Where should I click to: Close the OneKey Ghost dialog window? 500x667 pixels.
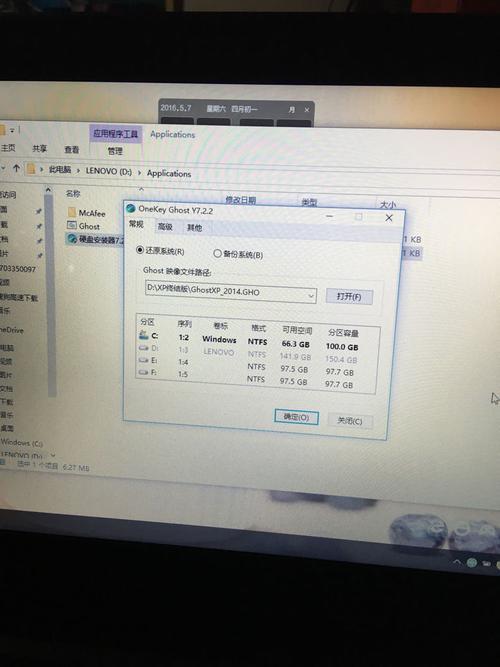(x=389, y=218)
